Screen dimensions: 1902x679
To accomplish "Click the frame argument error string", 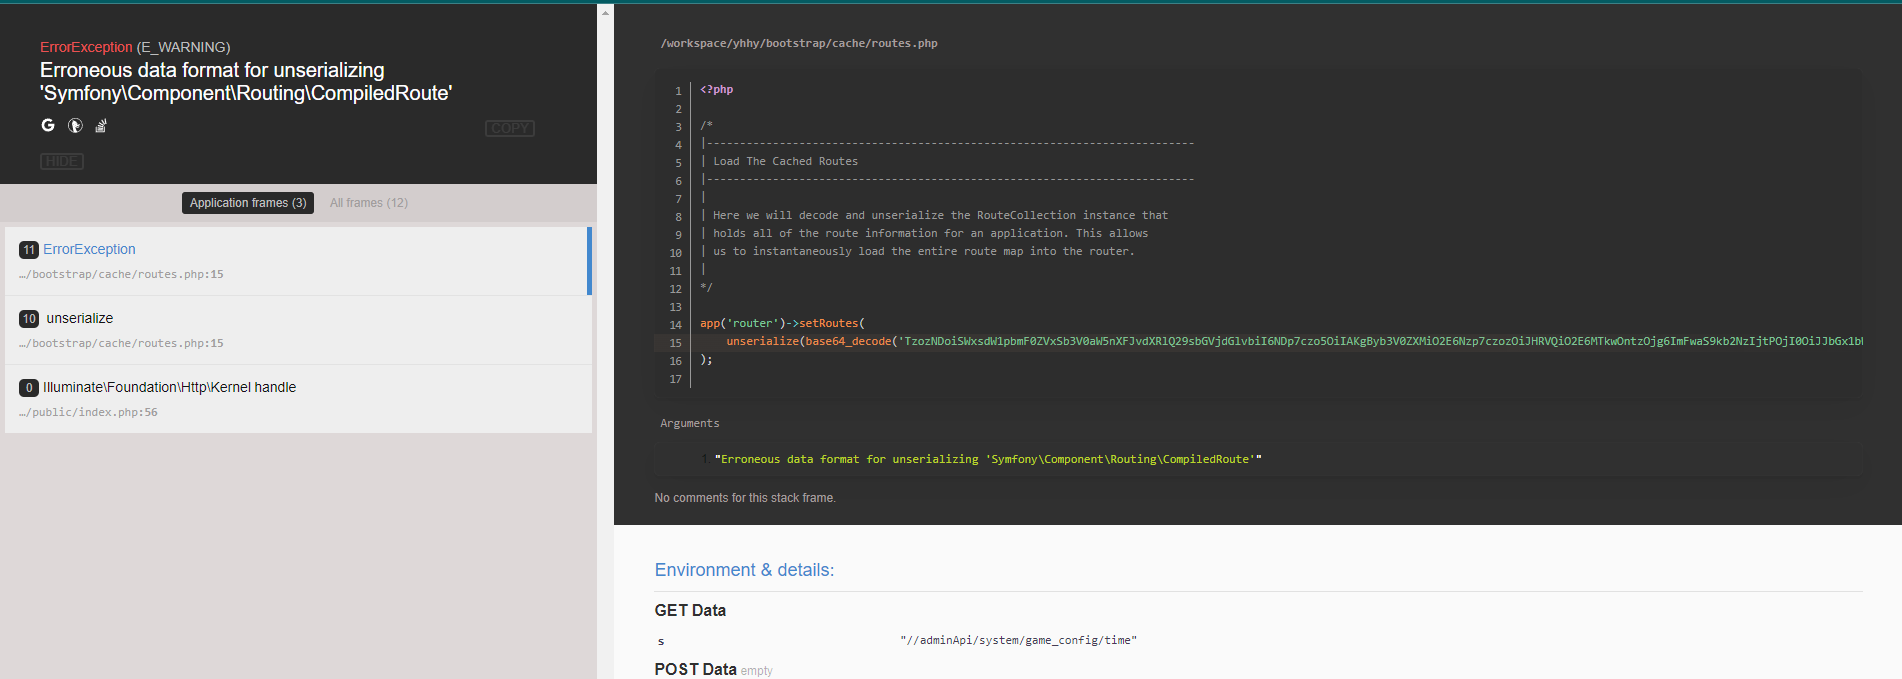I will (987, 459).
